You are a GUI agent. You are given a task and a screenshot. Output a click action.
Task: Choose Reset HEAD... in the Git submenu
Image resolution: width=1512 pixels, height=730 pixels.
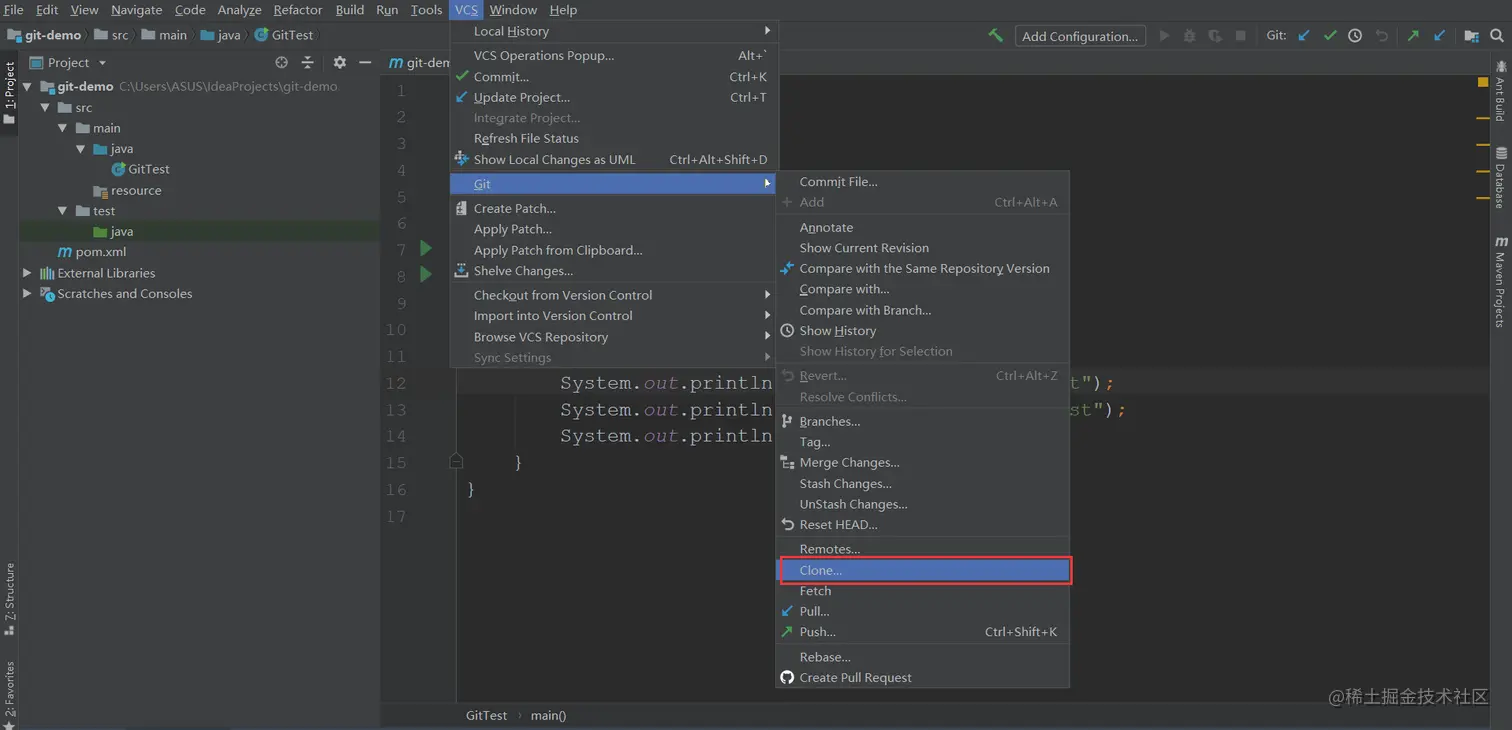click(x=923, y=524)
